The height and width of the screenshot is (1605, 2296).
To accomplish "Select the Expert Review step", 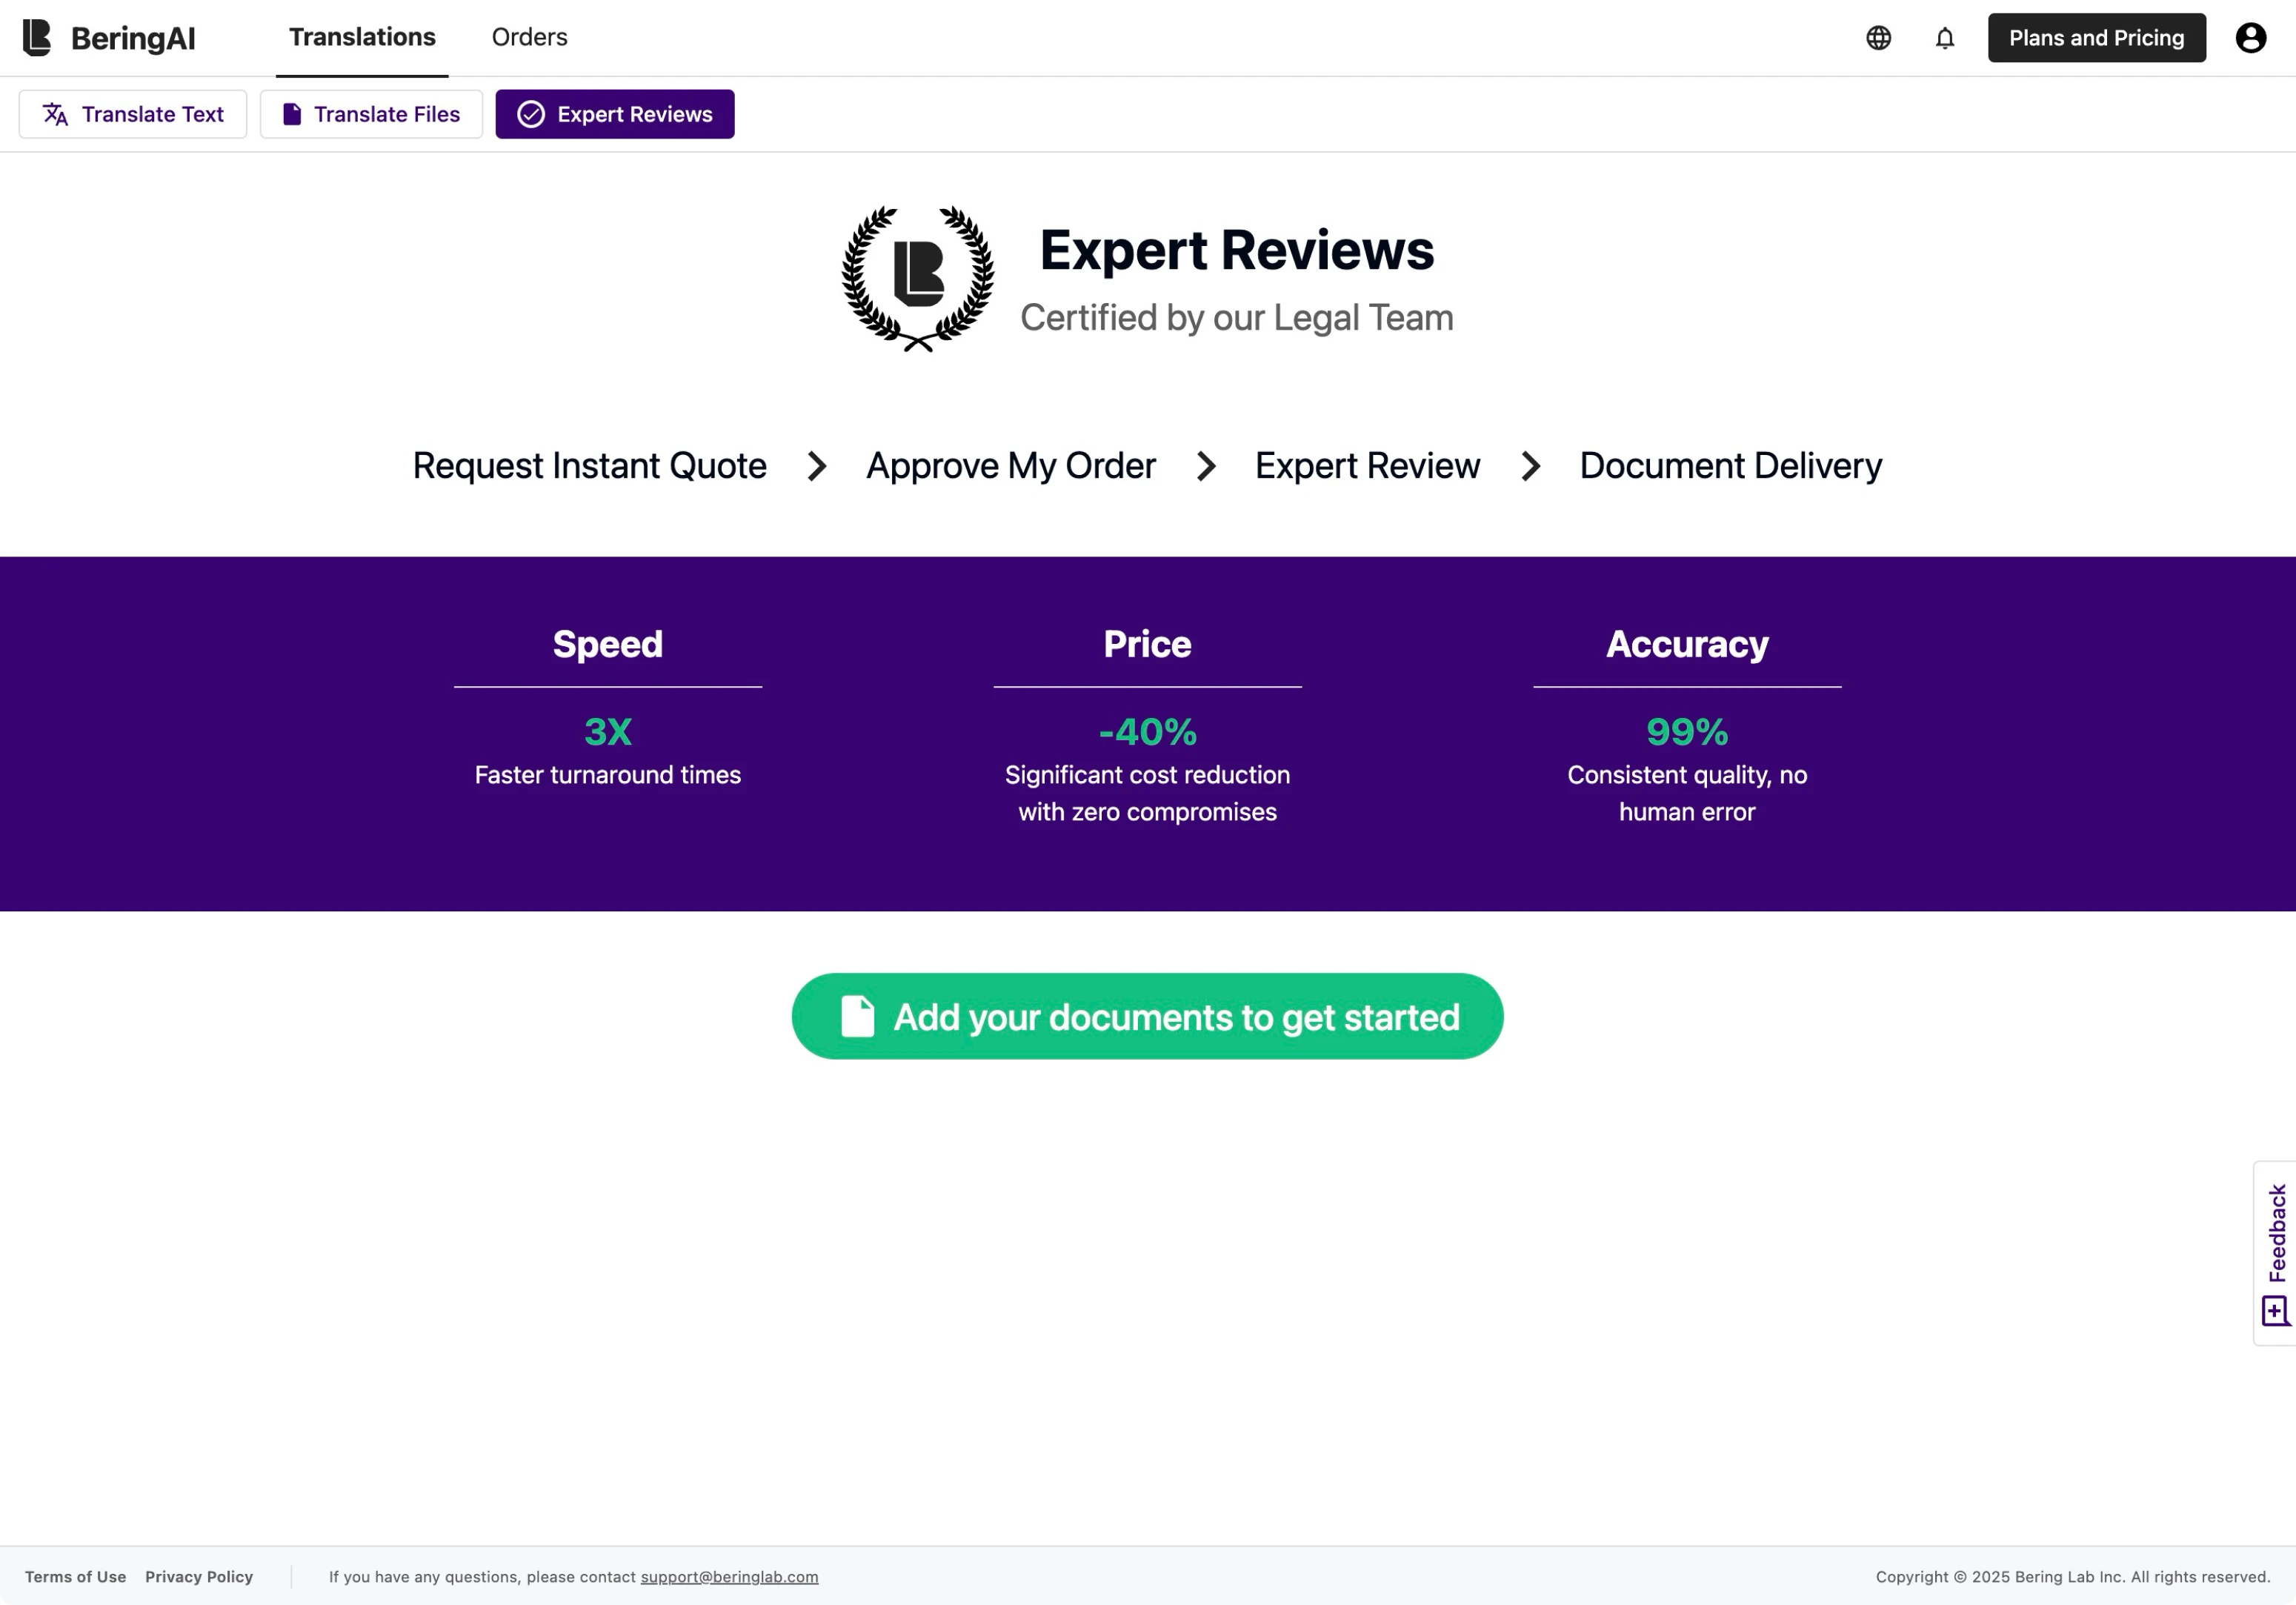I will coord(1367,466).
